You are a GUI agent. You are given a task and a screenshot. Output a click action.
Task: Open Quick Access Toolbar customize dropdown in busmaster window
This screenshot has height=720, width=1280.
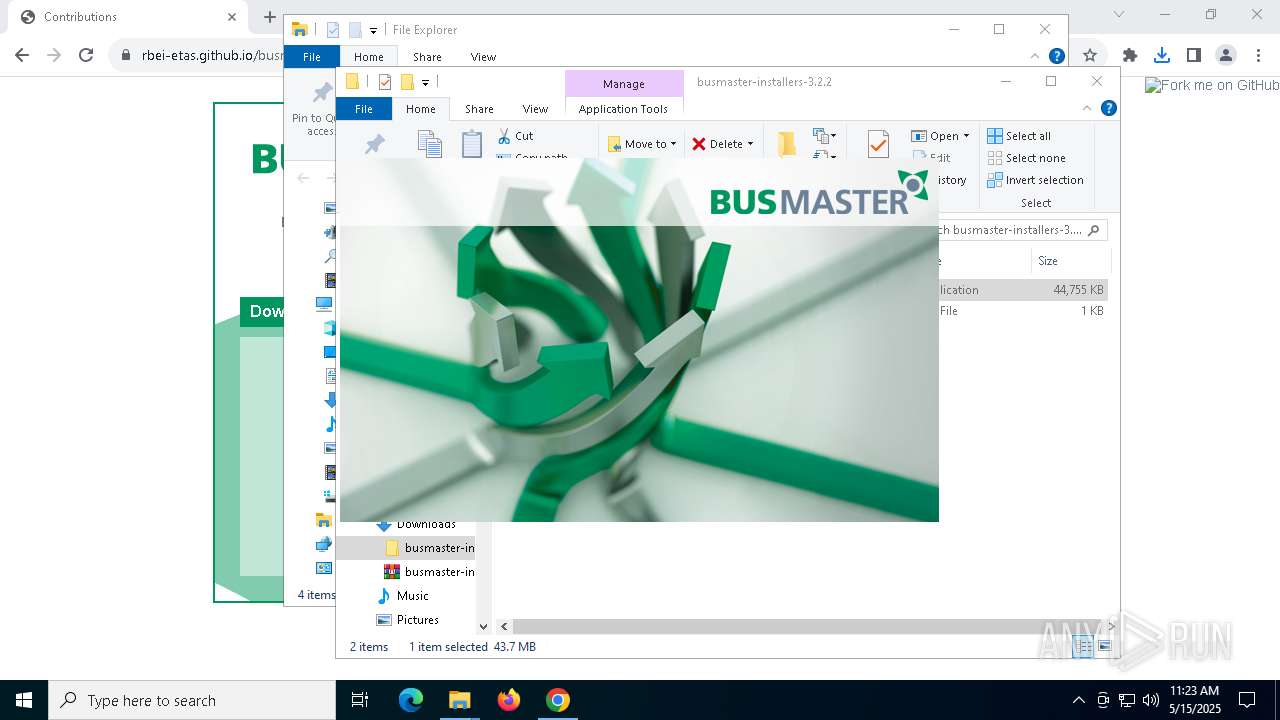pos(425,82)
